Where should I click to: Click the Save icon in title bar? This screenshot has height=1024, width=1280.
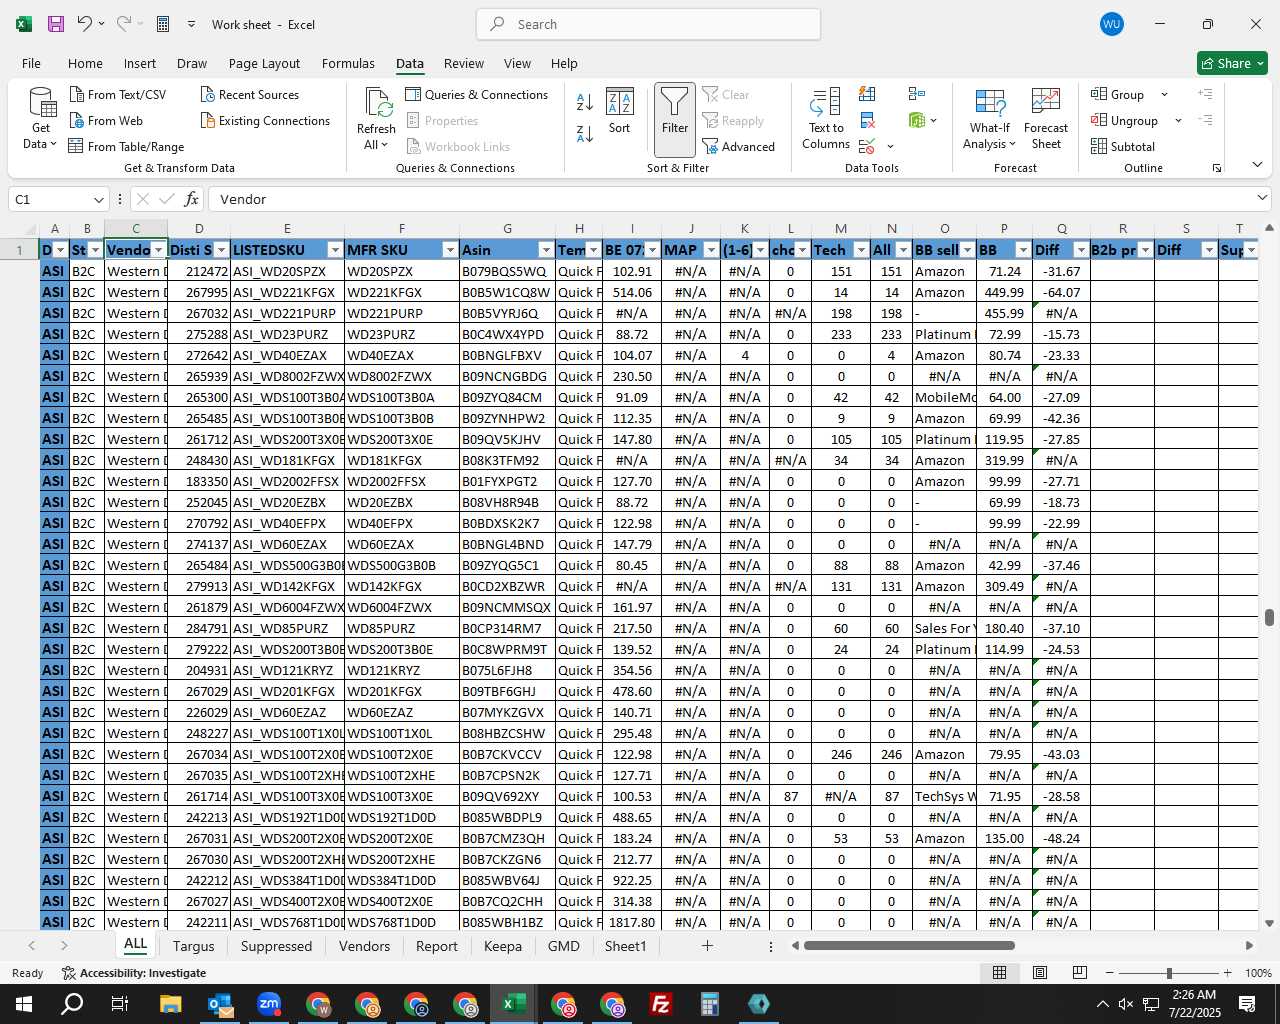(x=55, y=24)
